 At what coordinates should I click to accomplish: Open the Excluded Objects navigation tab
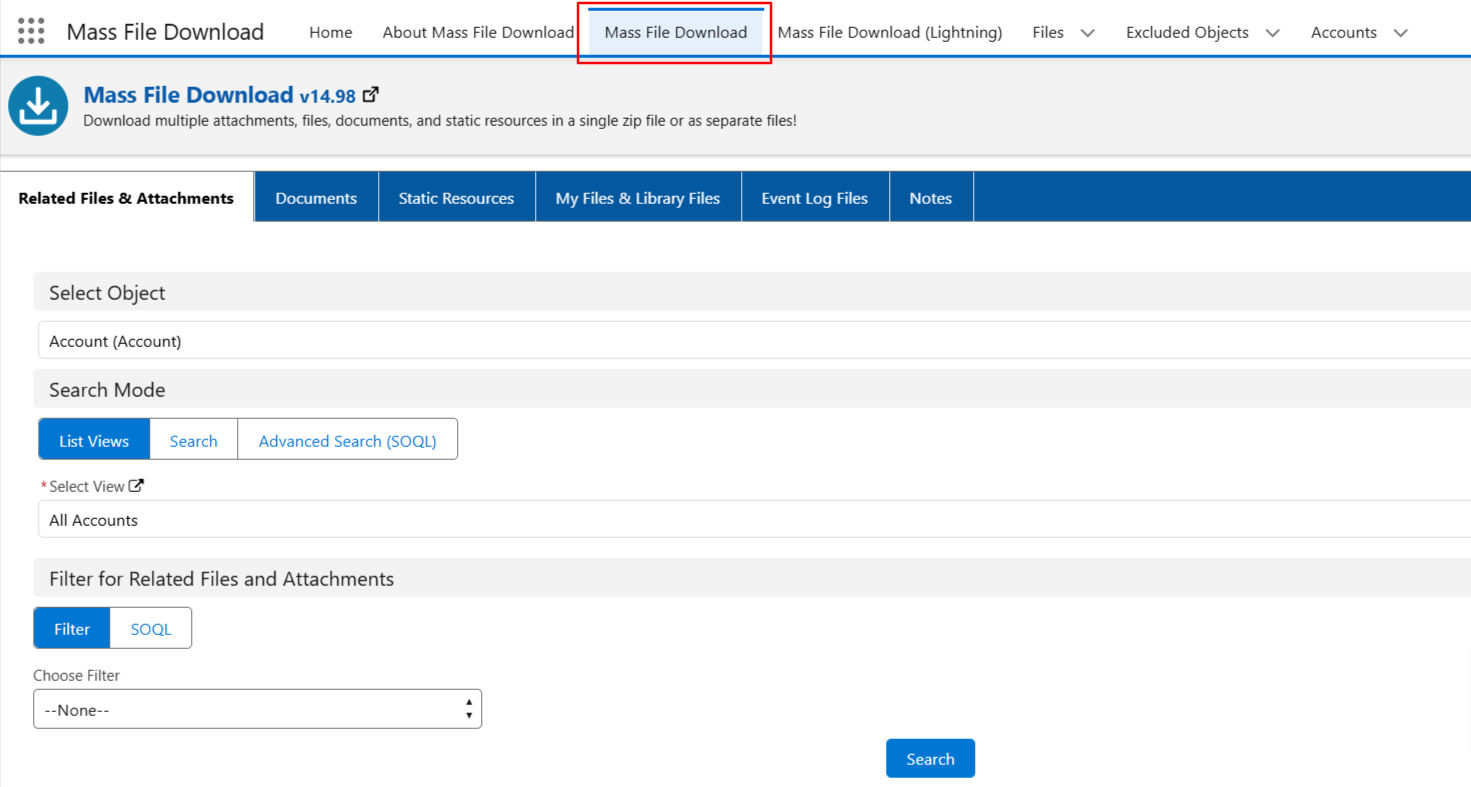point(1187,32)
